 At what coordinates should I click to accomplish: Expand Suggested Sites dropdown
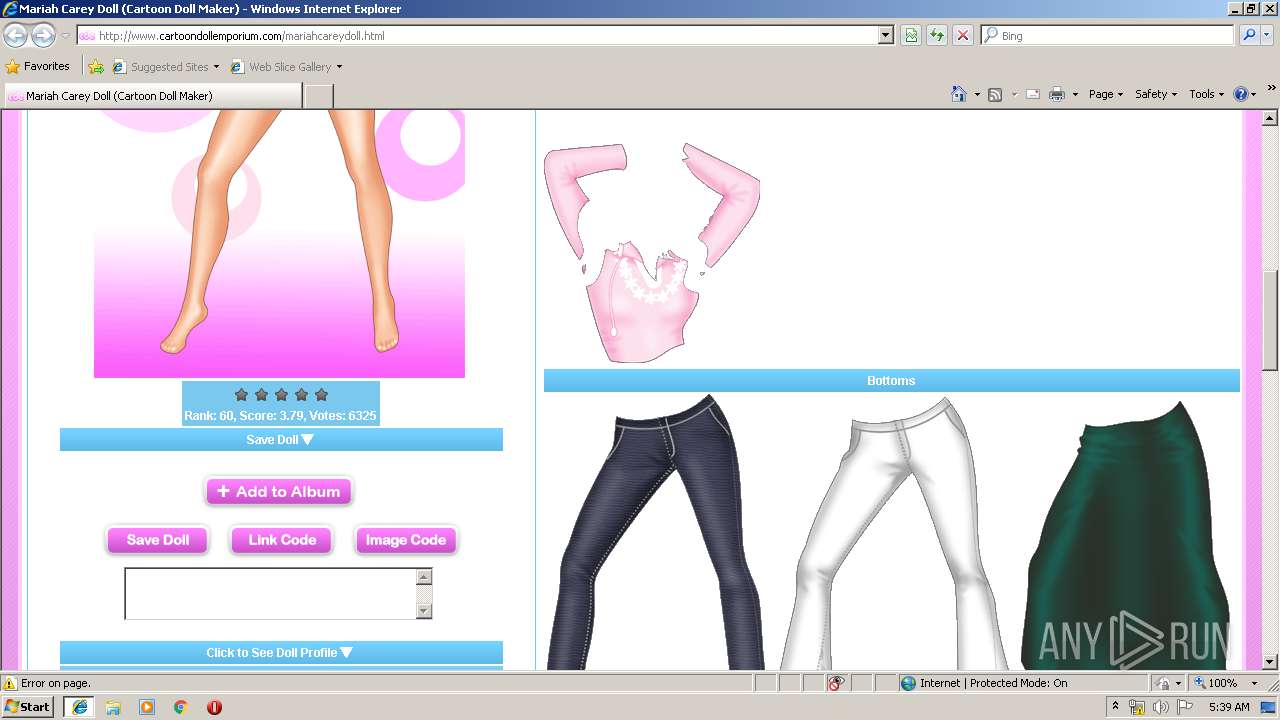pyautogui.click(x=216, y=67)
